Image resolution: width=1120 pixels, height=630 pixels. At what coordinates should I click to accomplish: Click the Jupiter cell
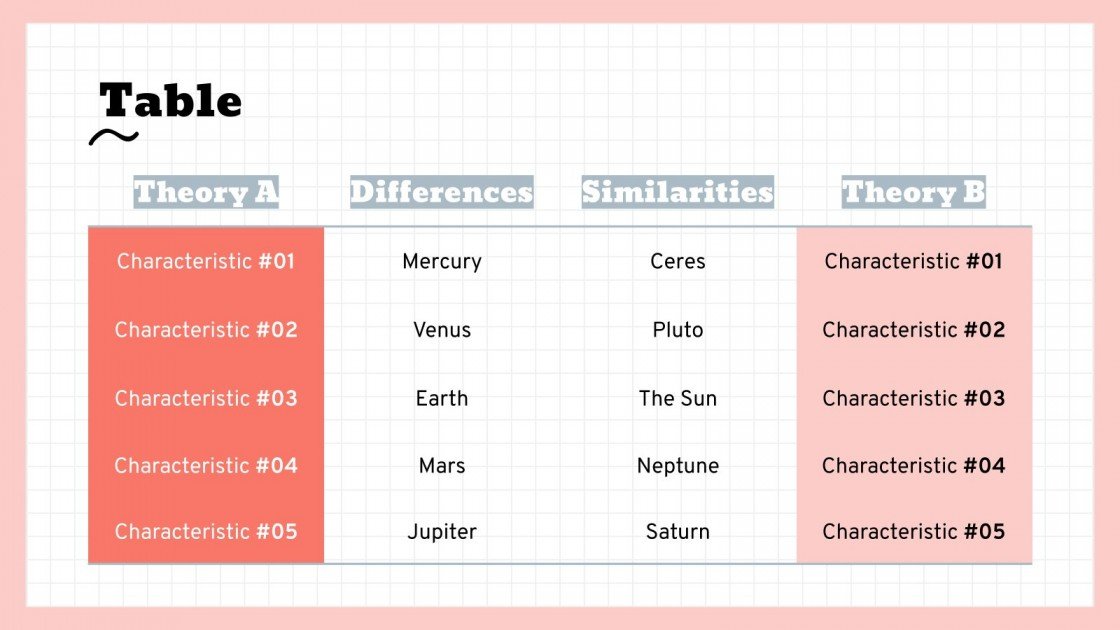coord(442,532)
